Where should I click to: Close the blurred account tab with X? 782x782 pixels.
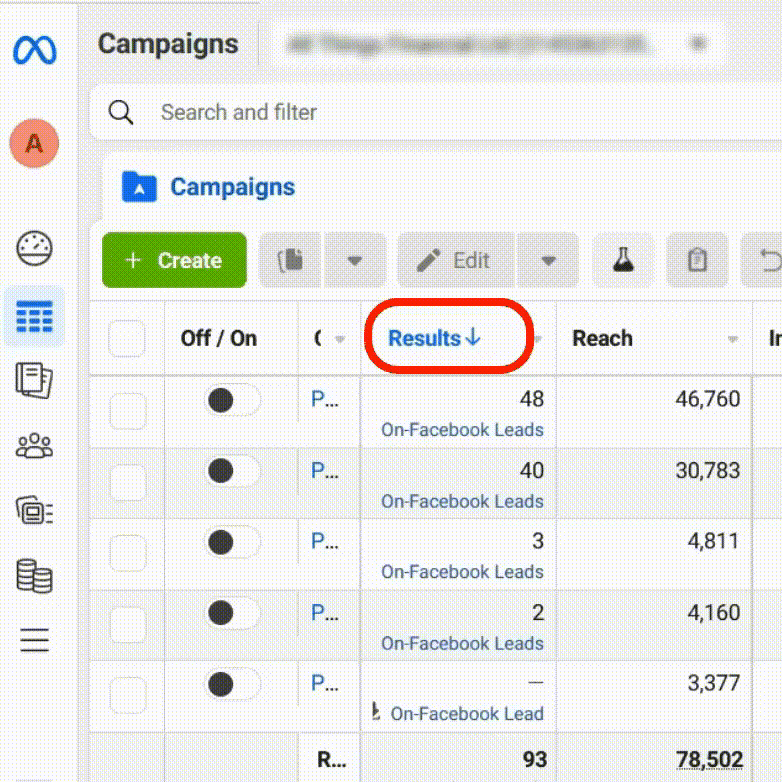pyautogui.click(x=698, y=43)
